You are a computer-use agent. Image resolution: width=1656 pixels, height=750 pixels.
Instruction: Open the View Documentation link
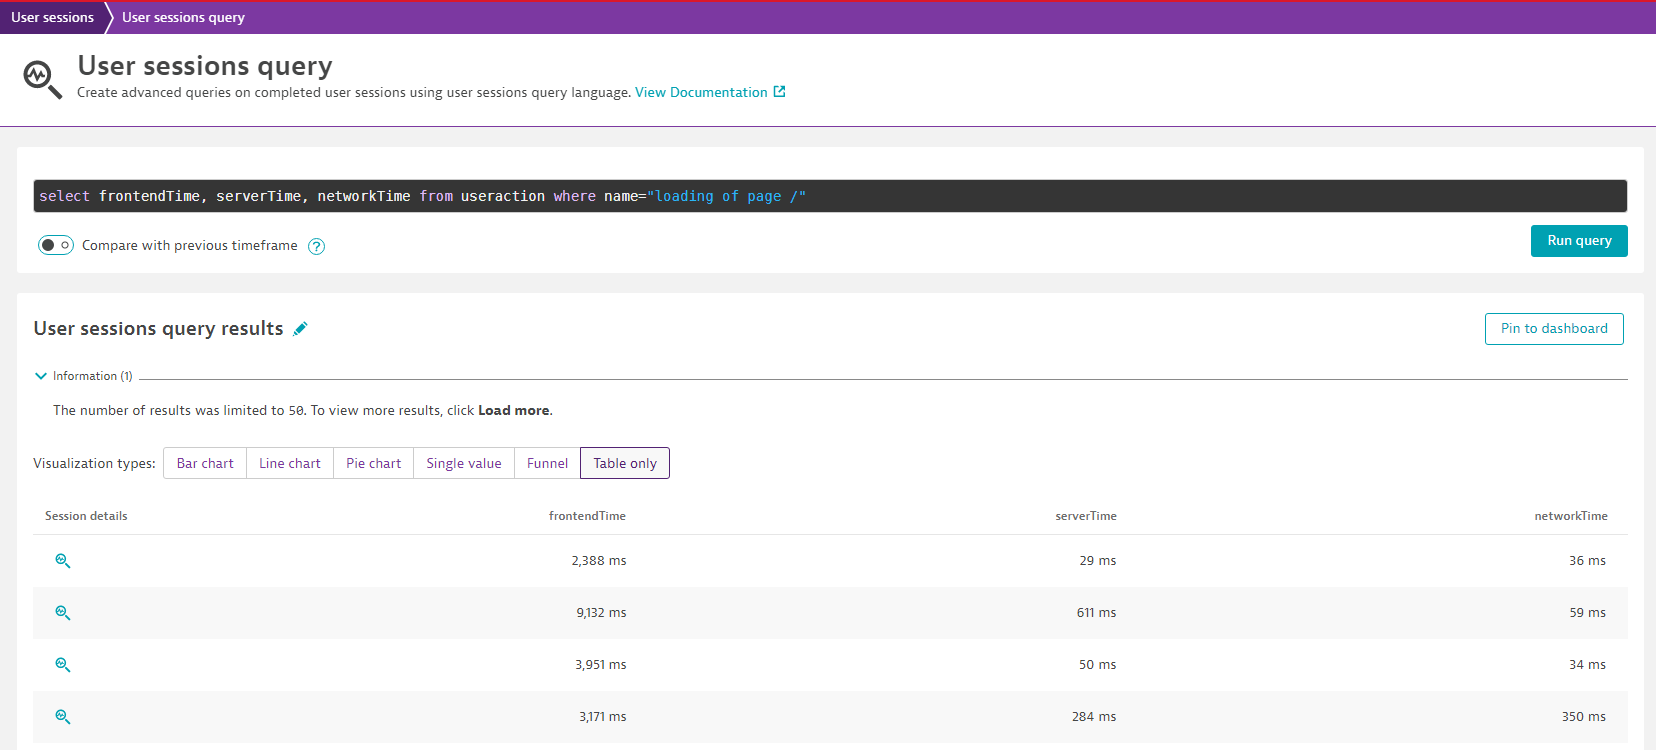[701, 92]
